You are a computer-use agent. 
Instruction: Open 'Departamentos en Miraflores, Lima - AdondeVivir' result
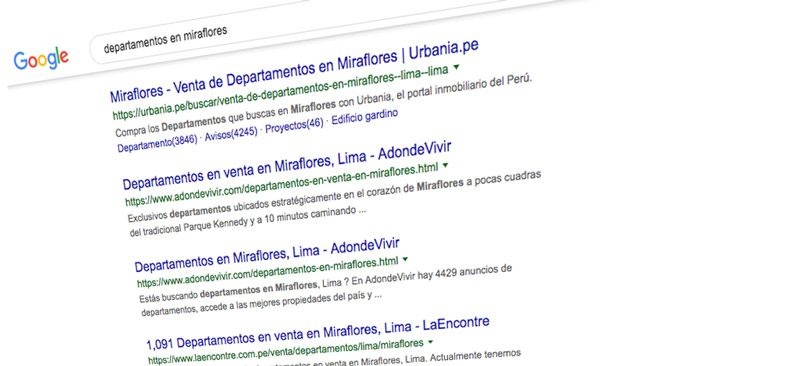[x=267, y=254]
